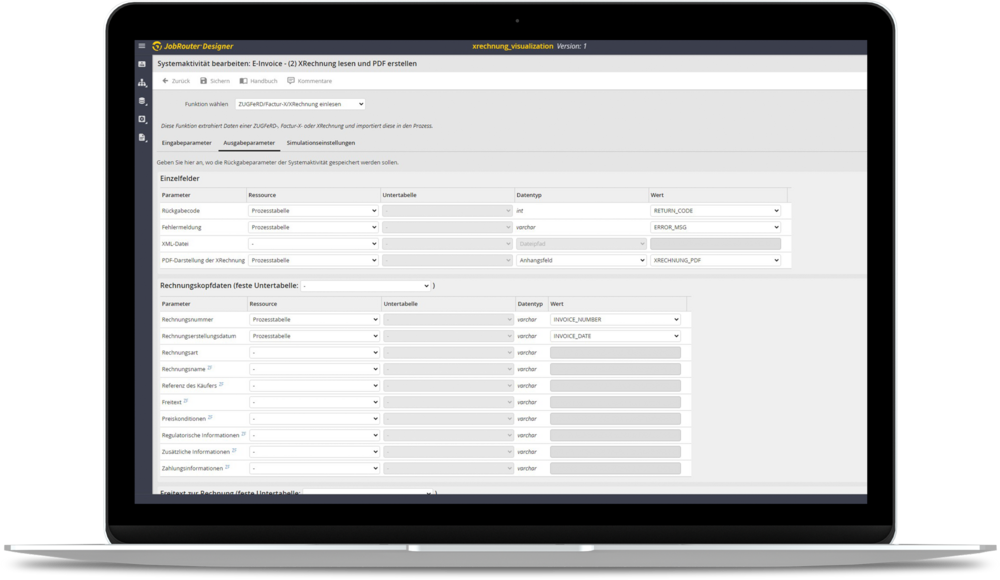Viewport: 1000px width, 580px height.
Task: Click the Handbuch book icon
Action: point(243,81)
